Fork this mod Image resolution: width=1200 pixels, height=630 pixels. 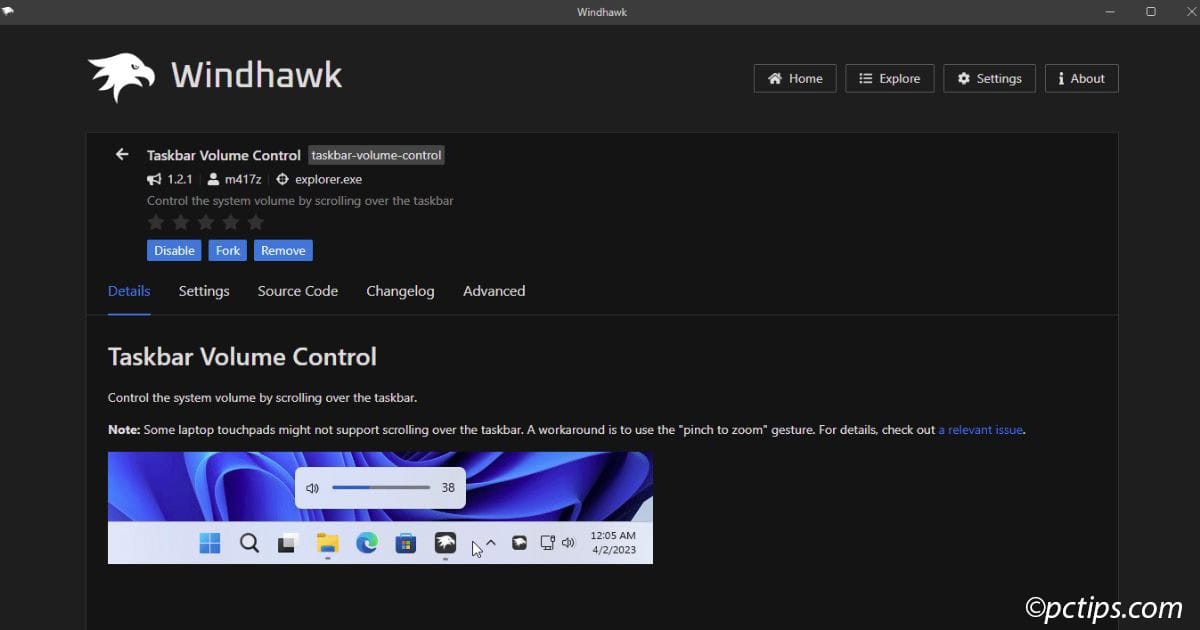click(x=228, y=250)
